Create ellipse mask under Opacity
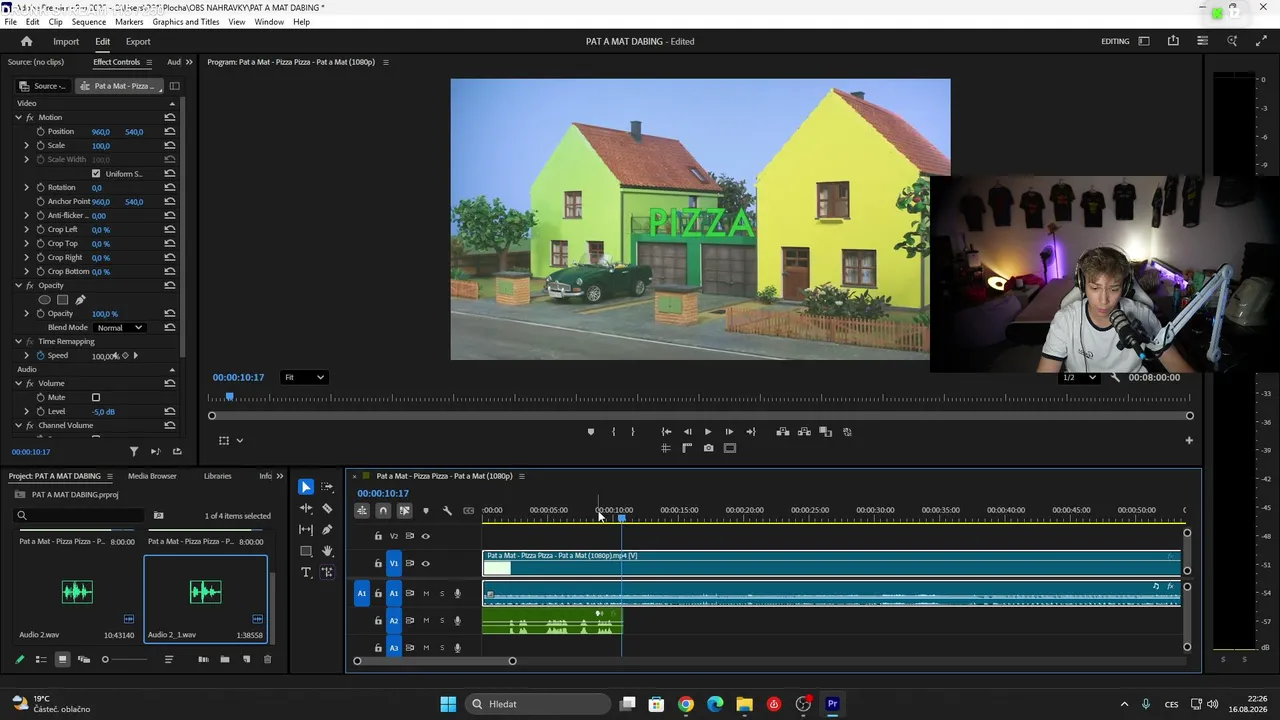The width and height of the screenshot is (1280, 720). click(44, 300)
